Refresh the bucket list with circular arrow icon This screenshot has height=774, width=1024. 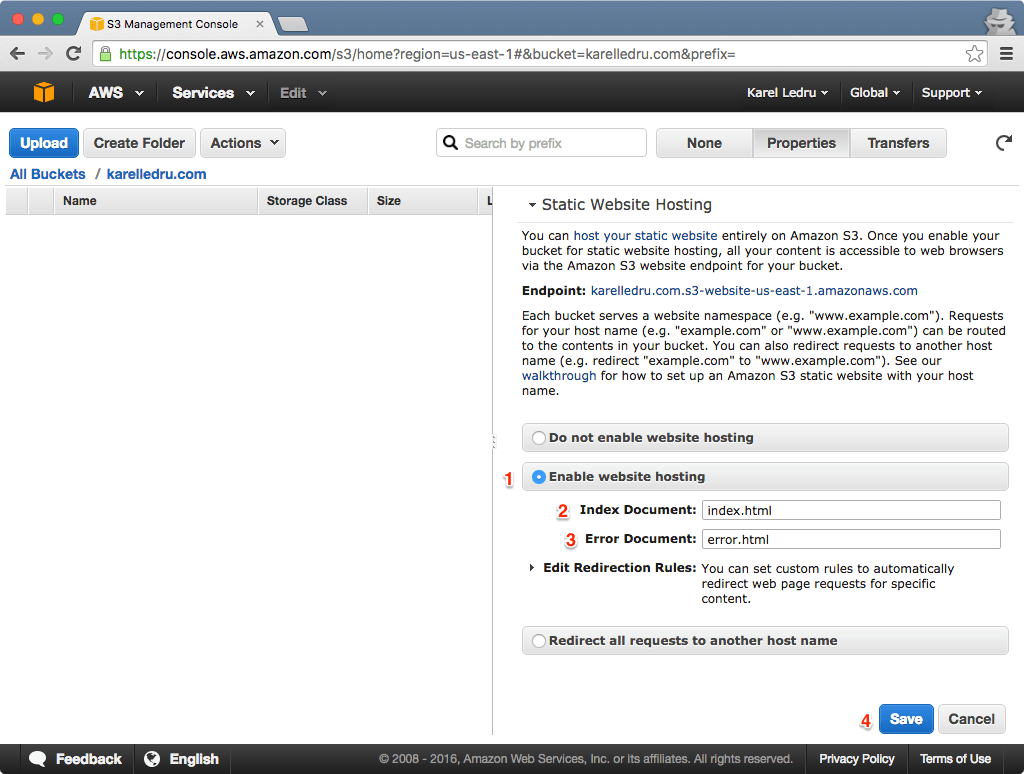tap(1003, 143)
